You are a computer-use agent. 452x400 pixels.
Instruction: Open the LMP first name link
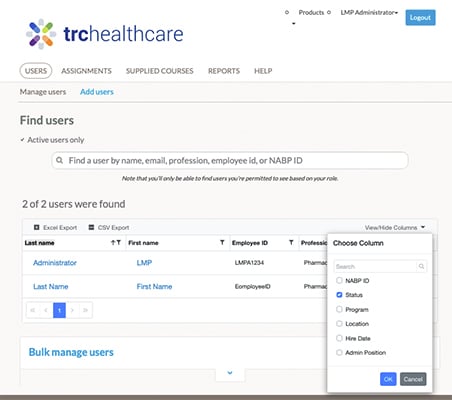point(144,263)
